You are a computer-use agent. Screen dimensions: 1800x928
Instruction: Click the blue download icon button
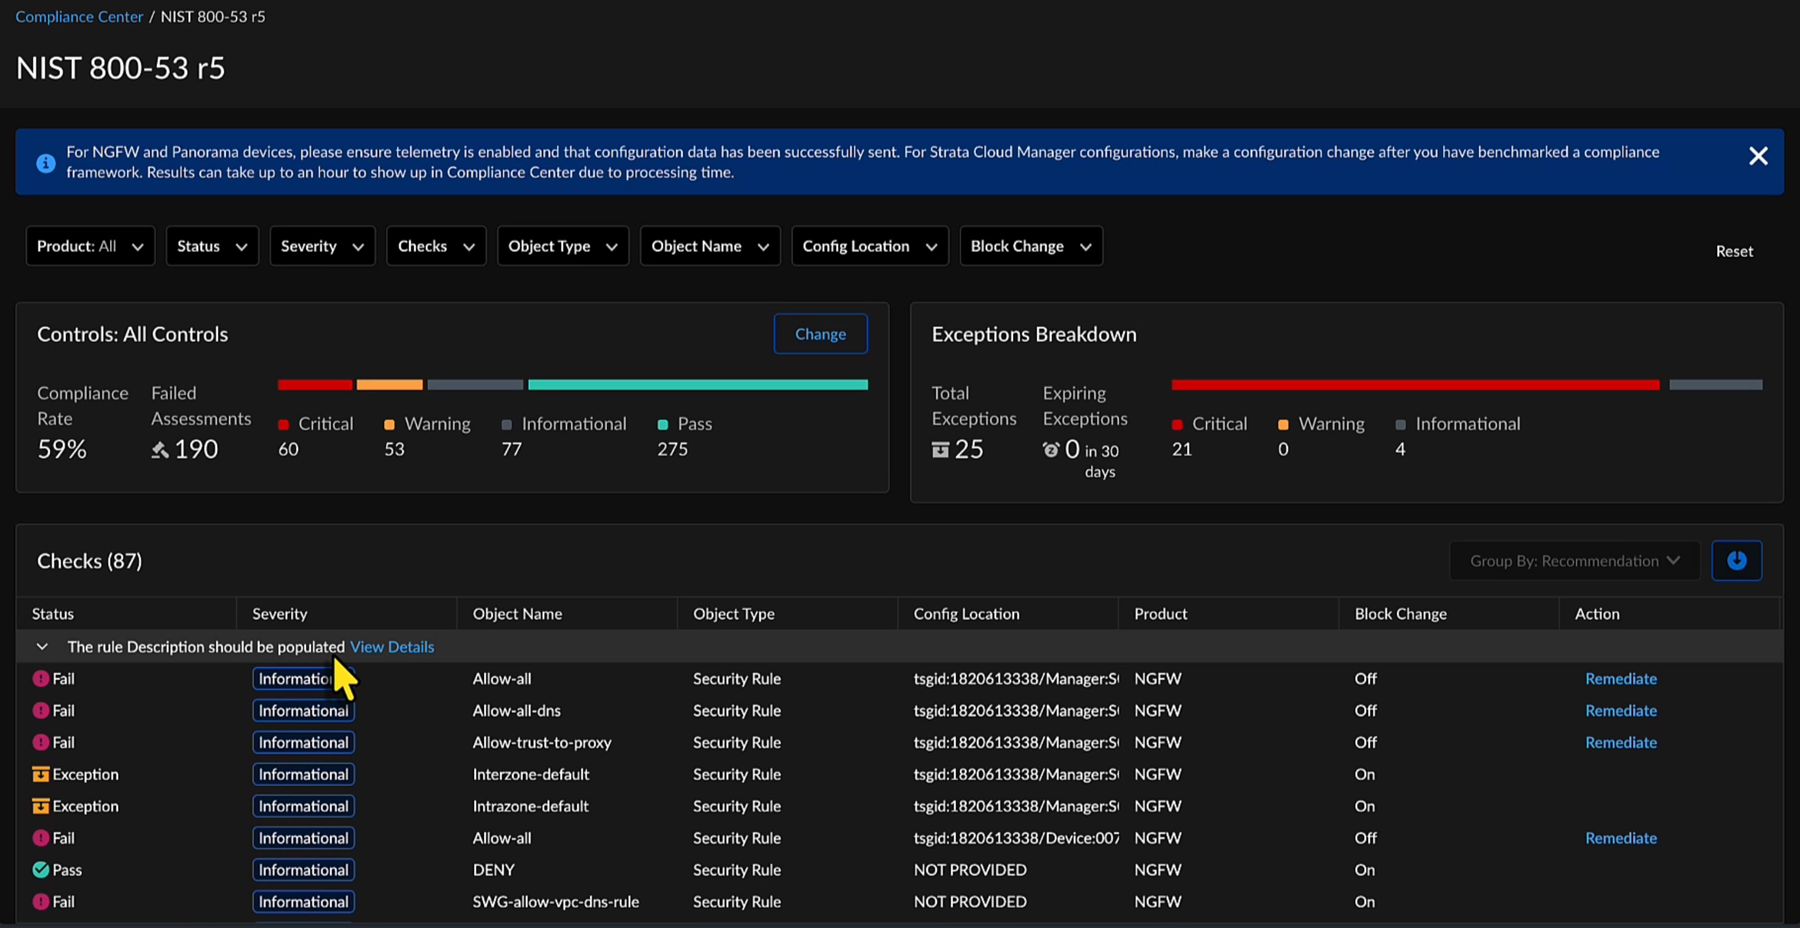point(1736,561)
